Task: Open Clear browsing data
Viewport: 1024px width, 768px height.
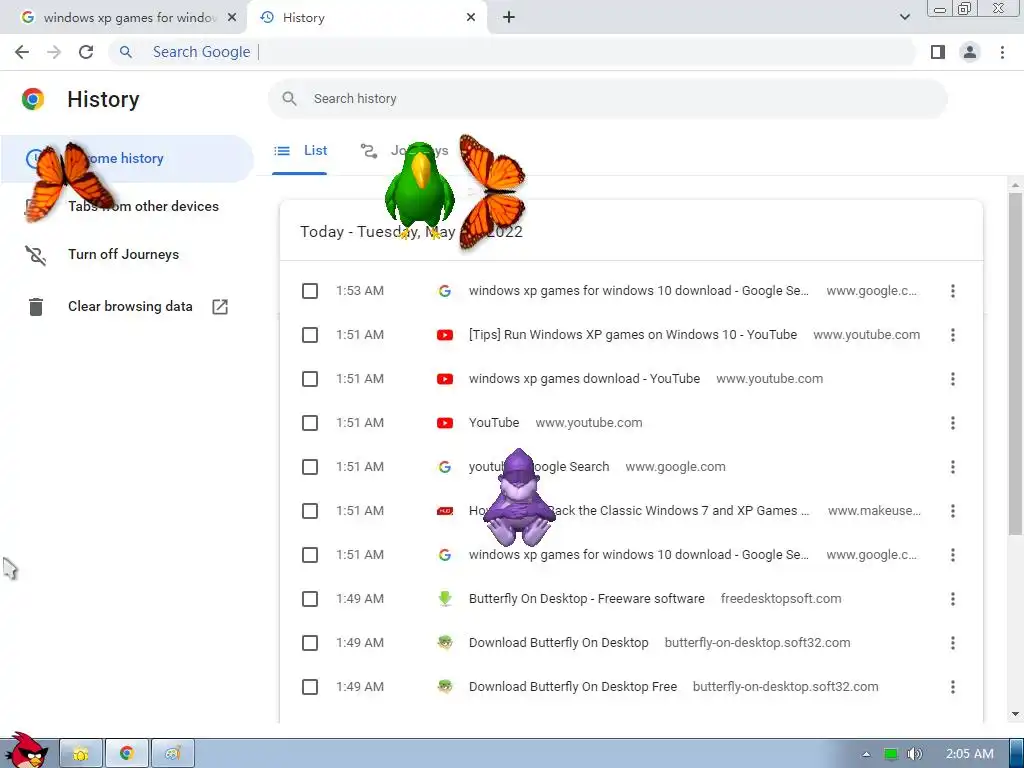Action: (x=130, y=306)
